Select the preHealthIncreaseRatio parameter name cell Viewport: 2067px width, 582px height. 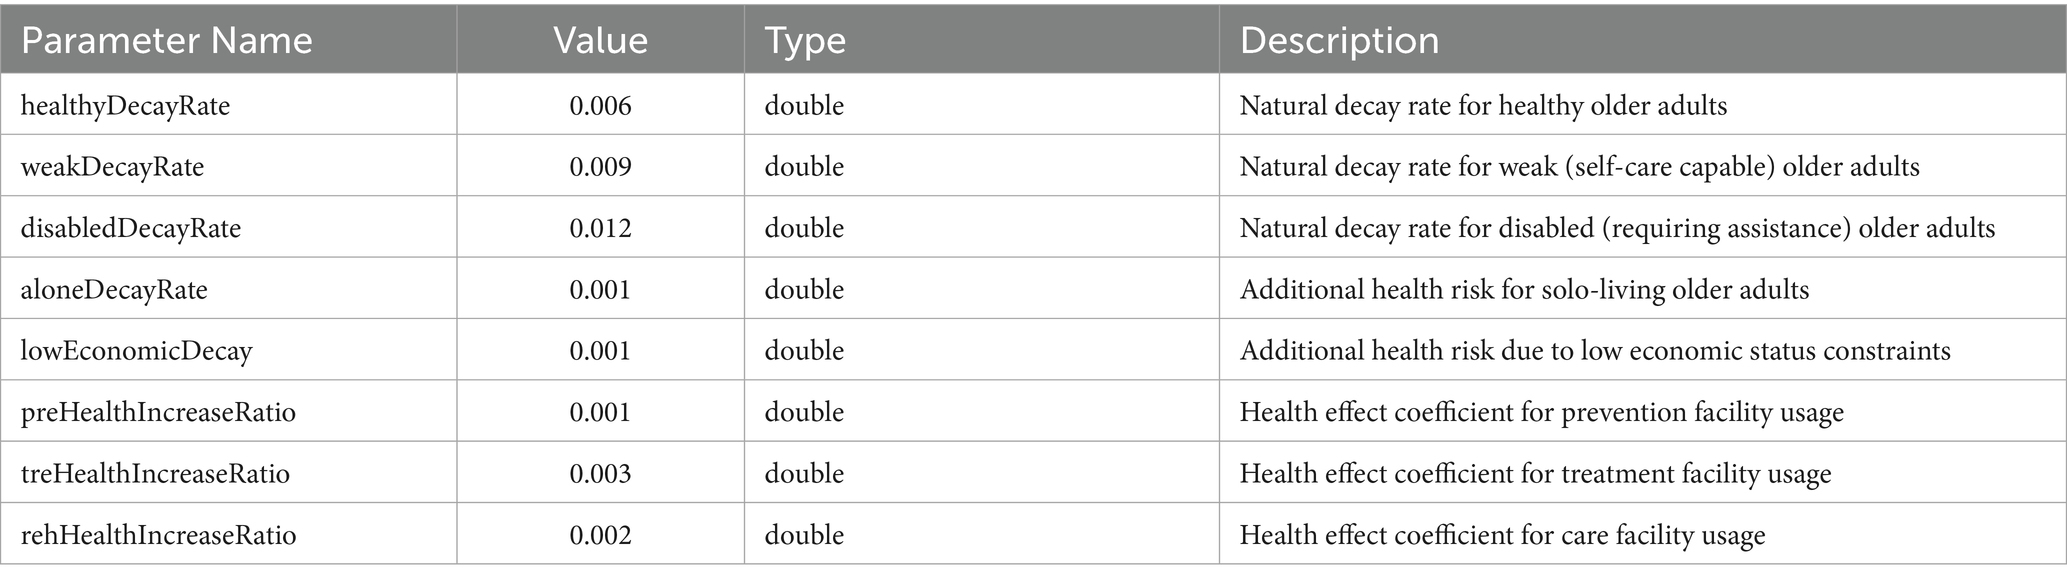pyautogui.click(x=158, y=412)
